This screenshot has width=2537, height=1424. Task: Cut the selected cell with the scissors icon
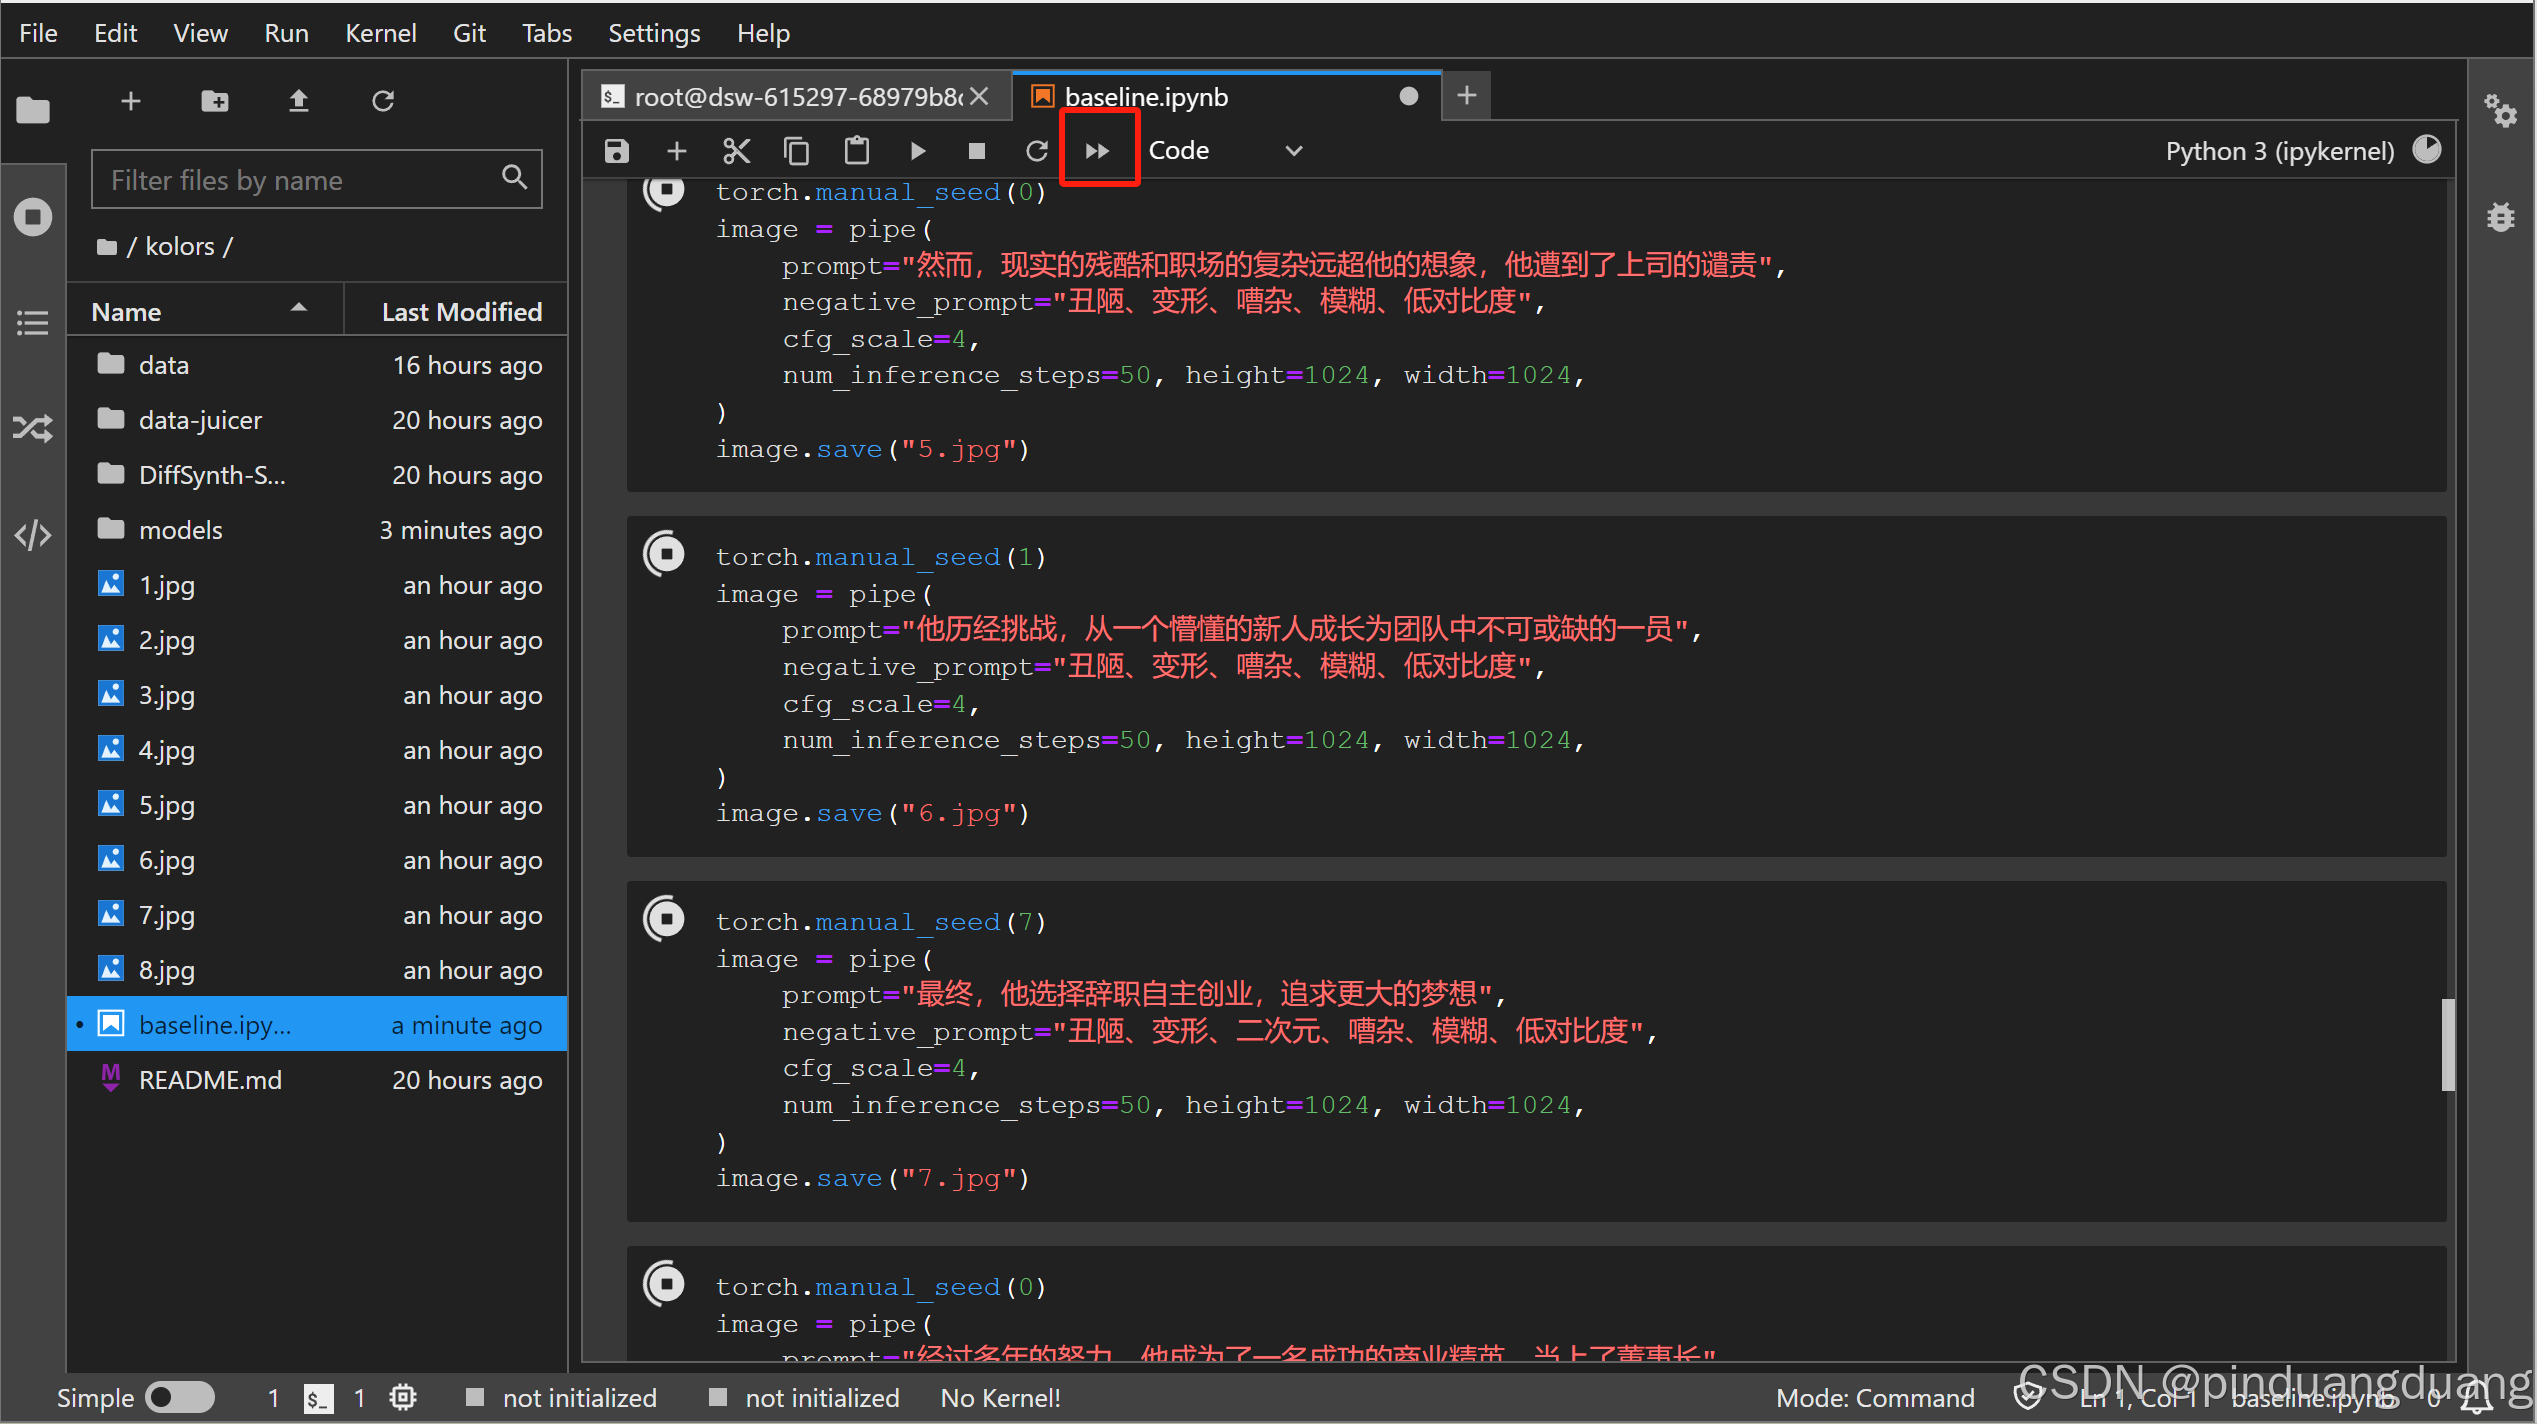pos(736,151)
